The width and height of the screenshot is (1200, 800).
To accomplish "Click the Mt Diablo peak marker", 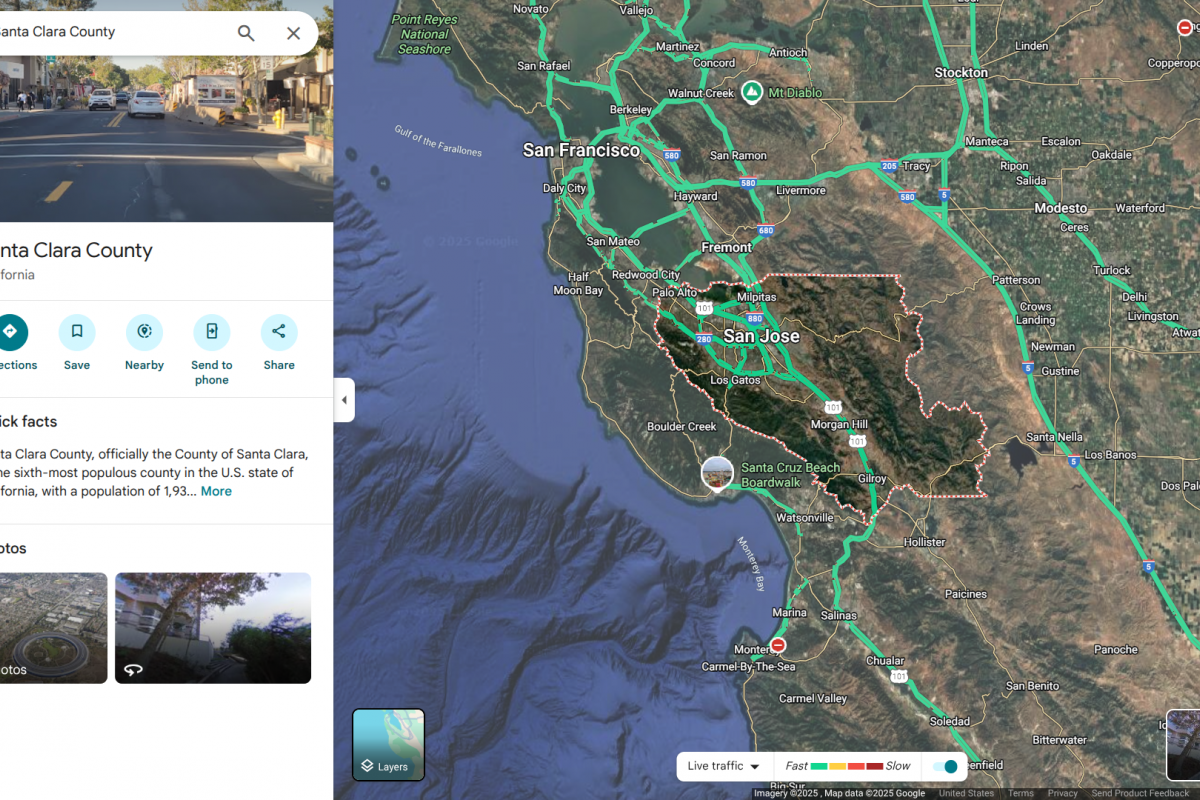I will click(751, 93).
